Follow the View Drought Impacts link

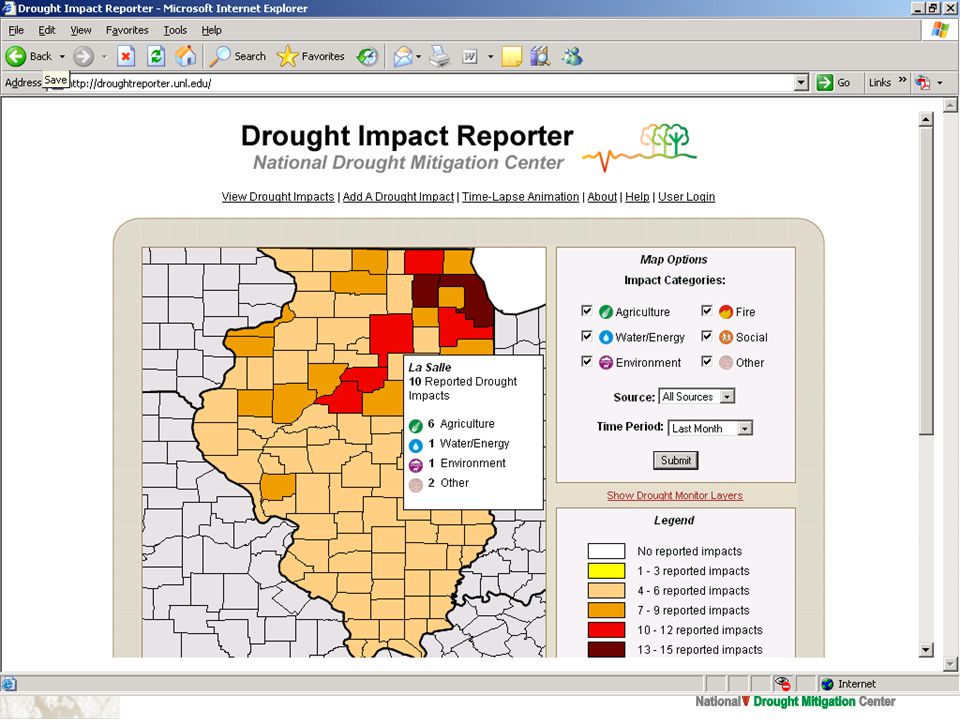point(278,197)
